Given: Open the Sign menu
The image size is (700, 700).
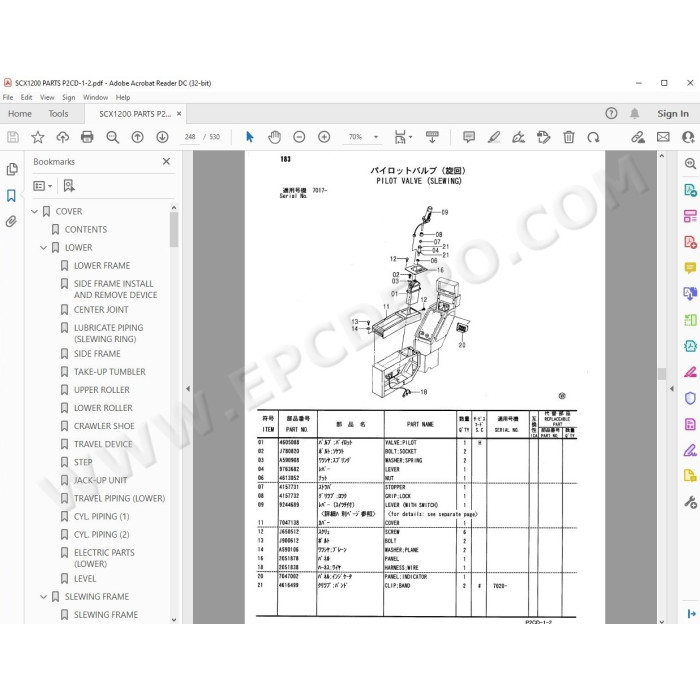Looking at the screenshot, I should (x=68, y=97).
